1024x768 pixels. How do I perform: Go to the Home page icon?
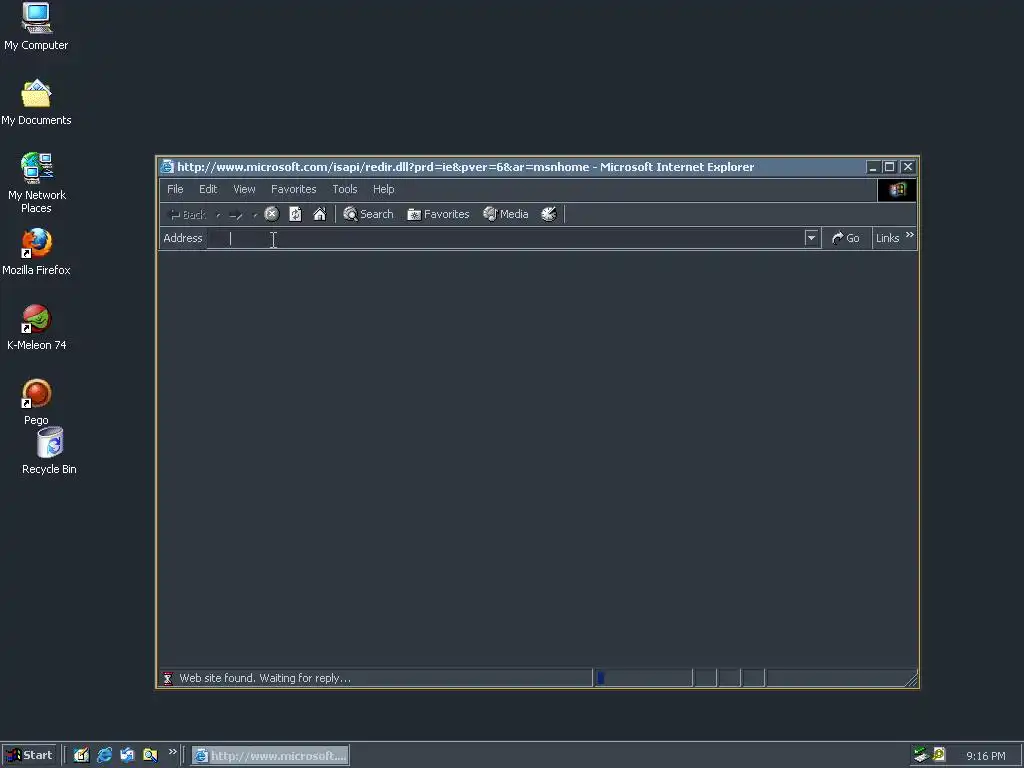click(319, 214)
